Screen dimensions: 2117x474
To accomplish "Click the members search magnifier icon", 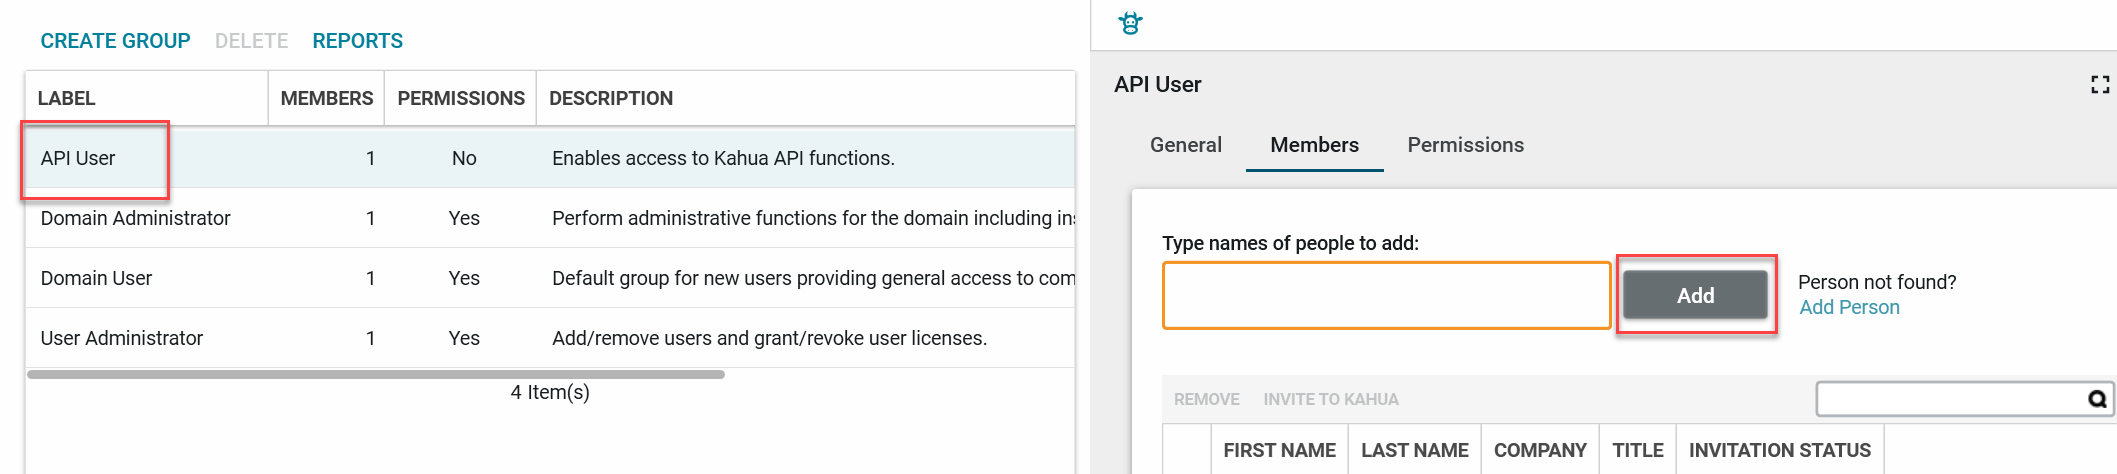I will 2097,399.
